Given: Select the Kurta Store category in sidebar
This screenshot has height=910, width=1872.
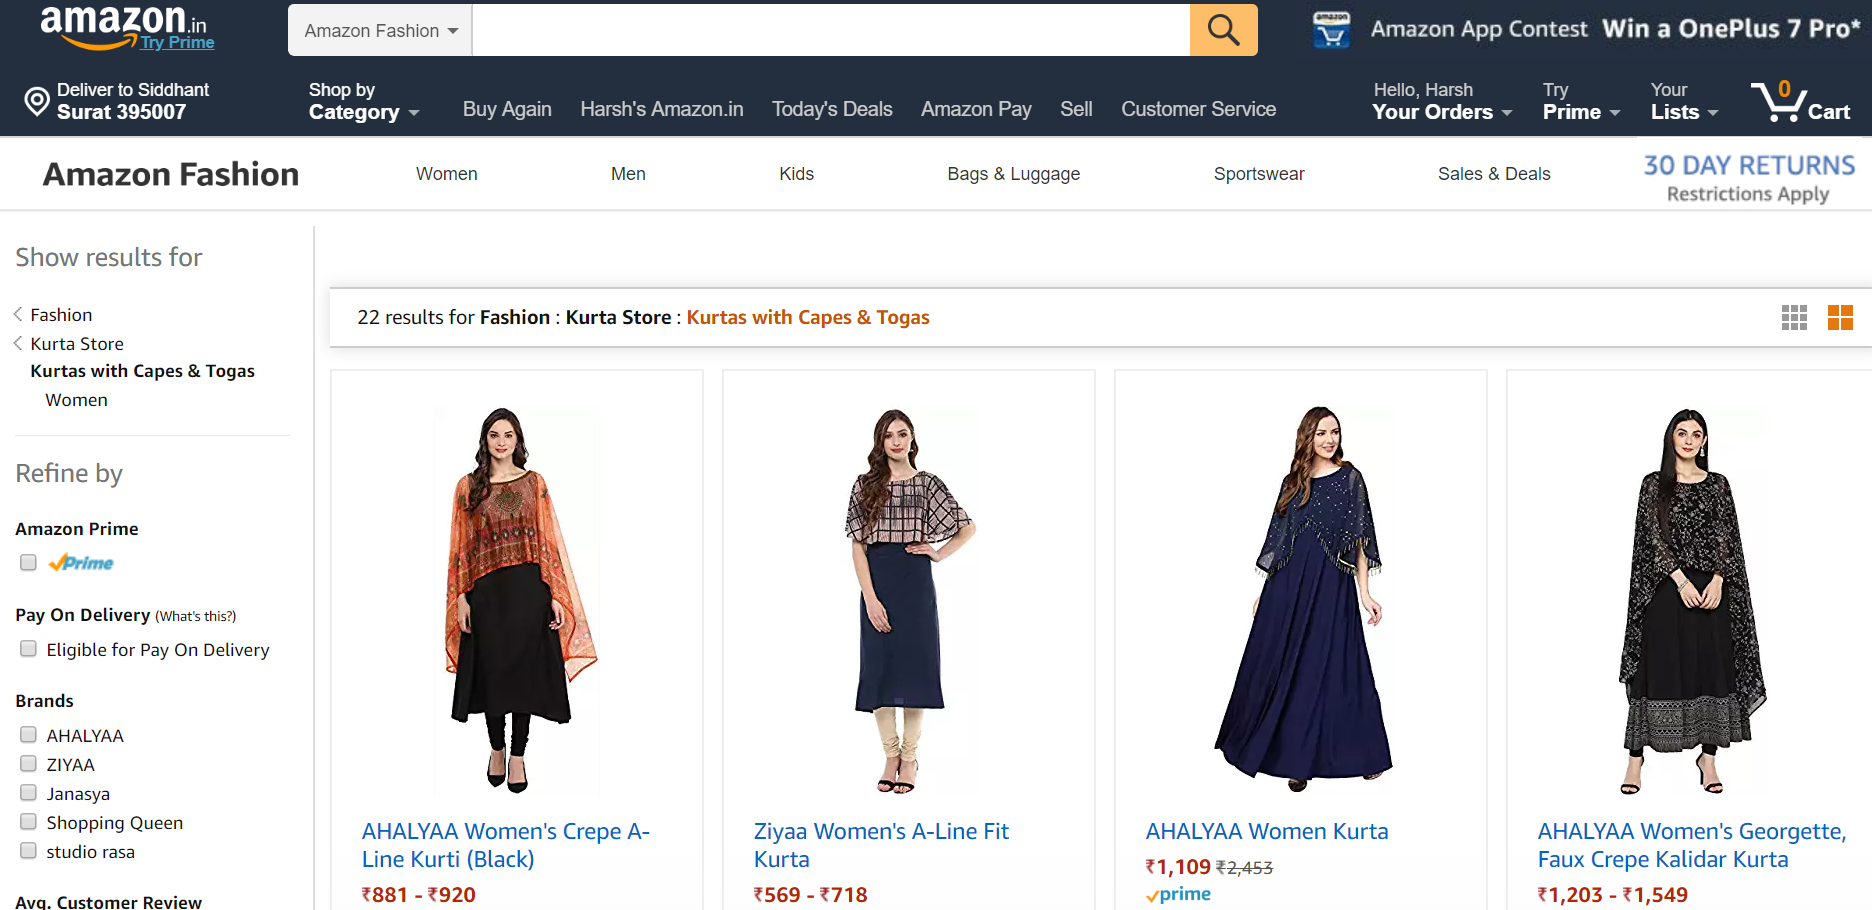Looking at the screenshot, I should (77, 344).
